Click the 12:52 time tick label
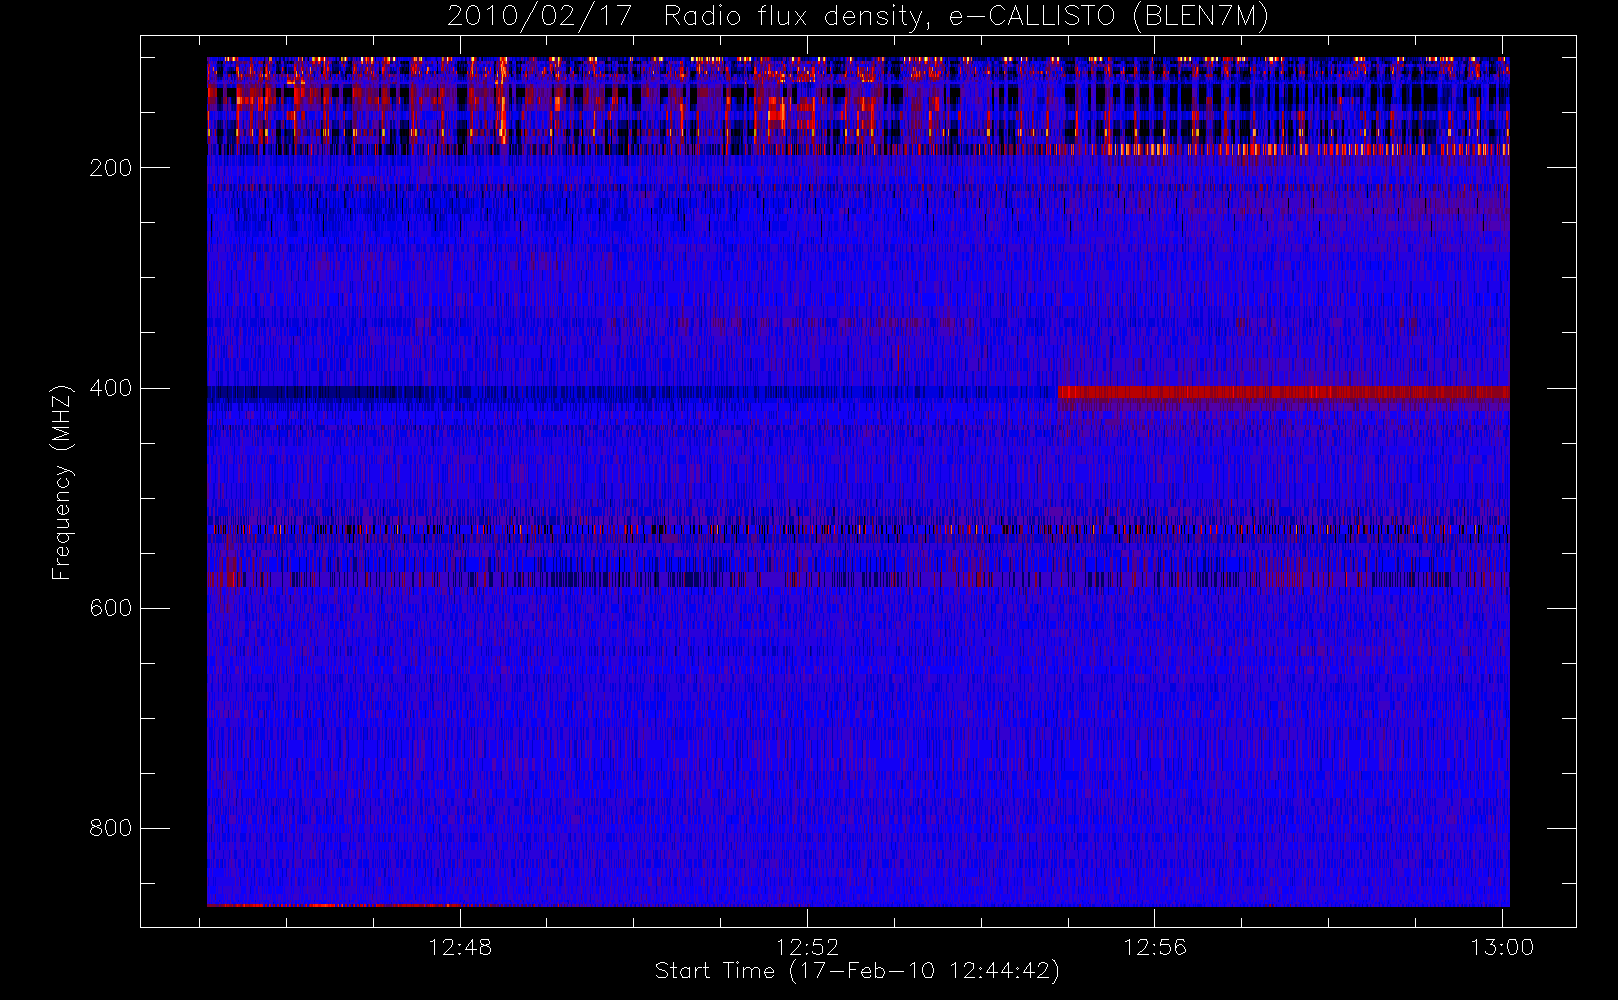Image resolution: width=1618 pixels, height=1000 pixels. pyautogui.click(x=807, y=947)
